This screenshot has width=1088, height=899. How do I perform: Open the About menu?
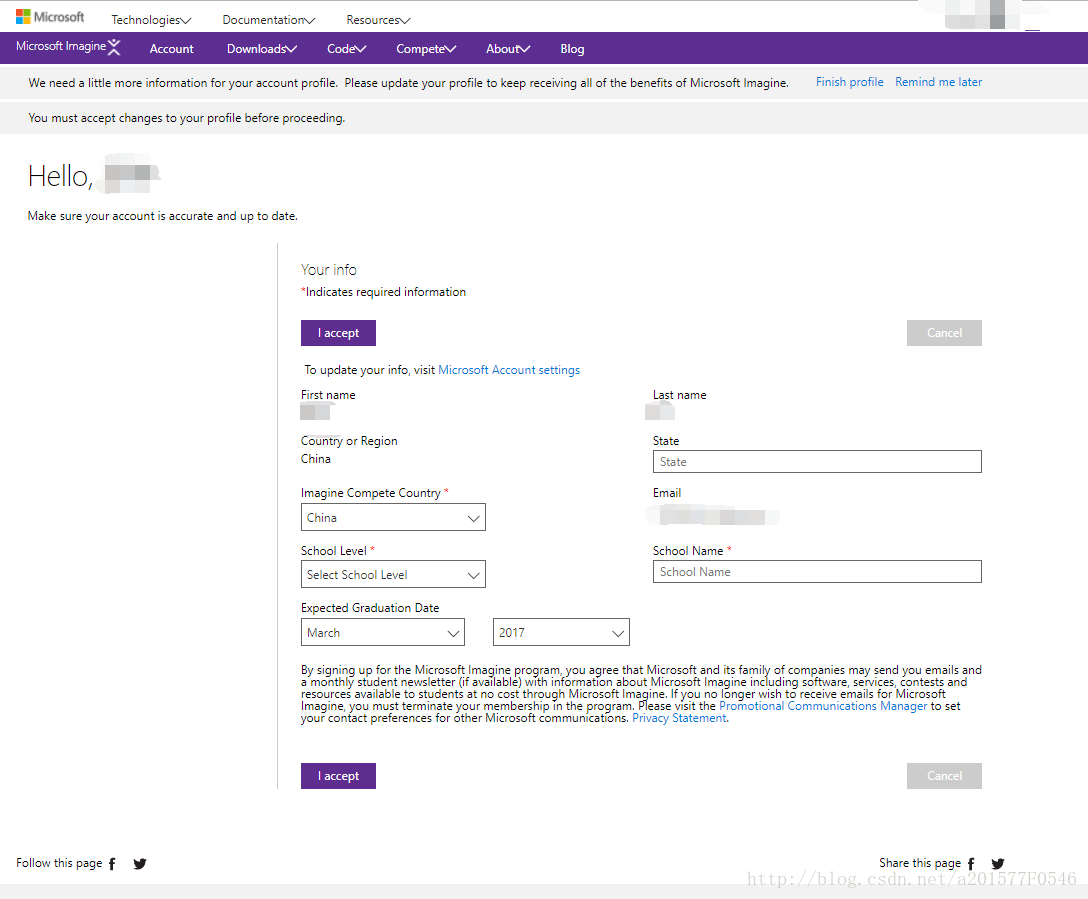click(x=508, y=49)
